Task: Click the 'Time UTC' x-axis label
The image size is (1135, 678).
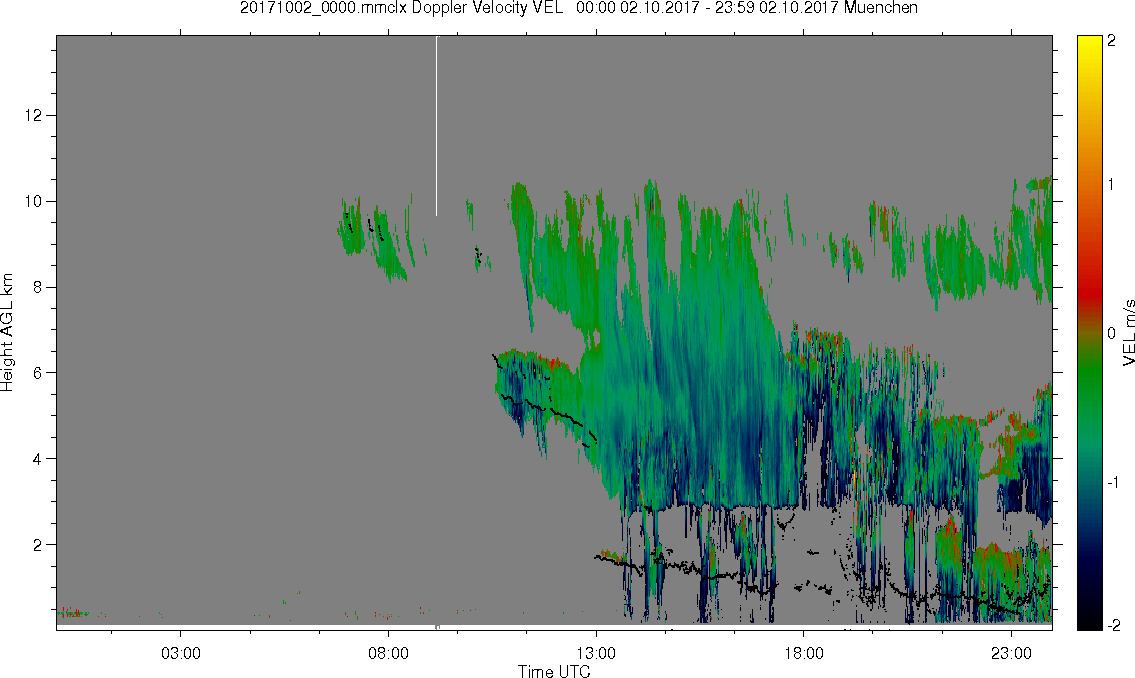Action: coord(554,671)
